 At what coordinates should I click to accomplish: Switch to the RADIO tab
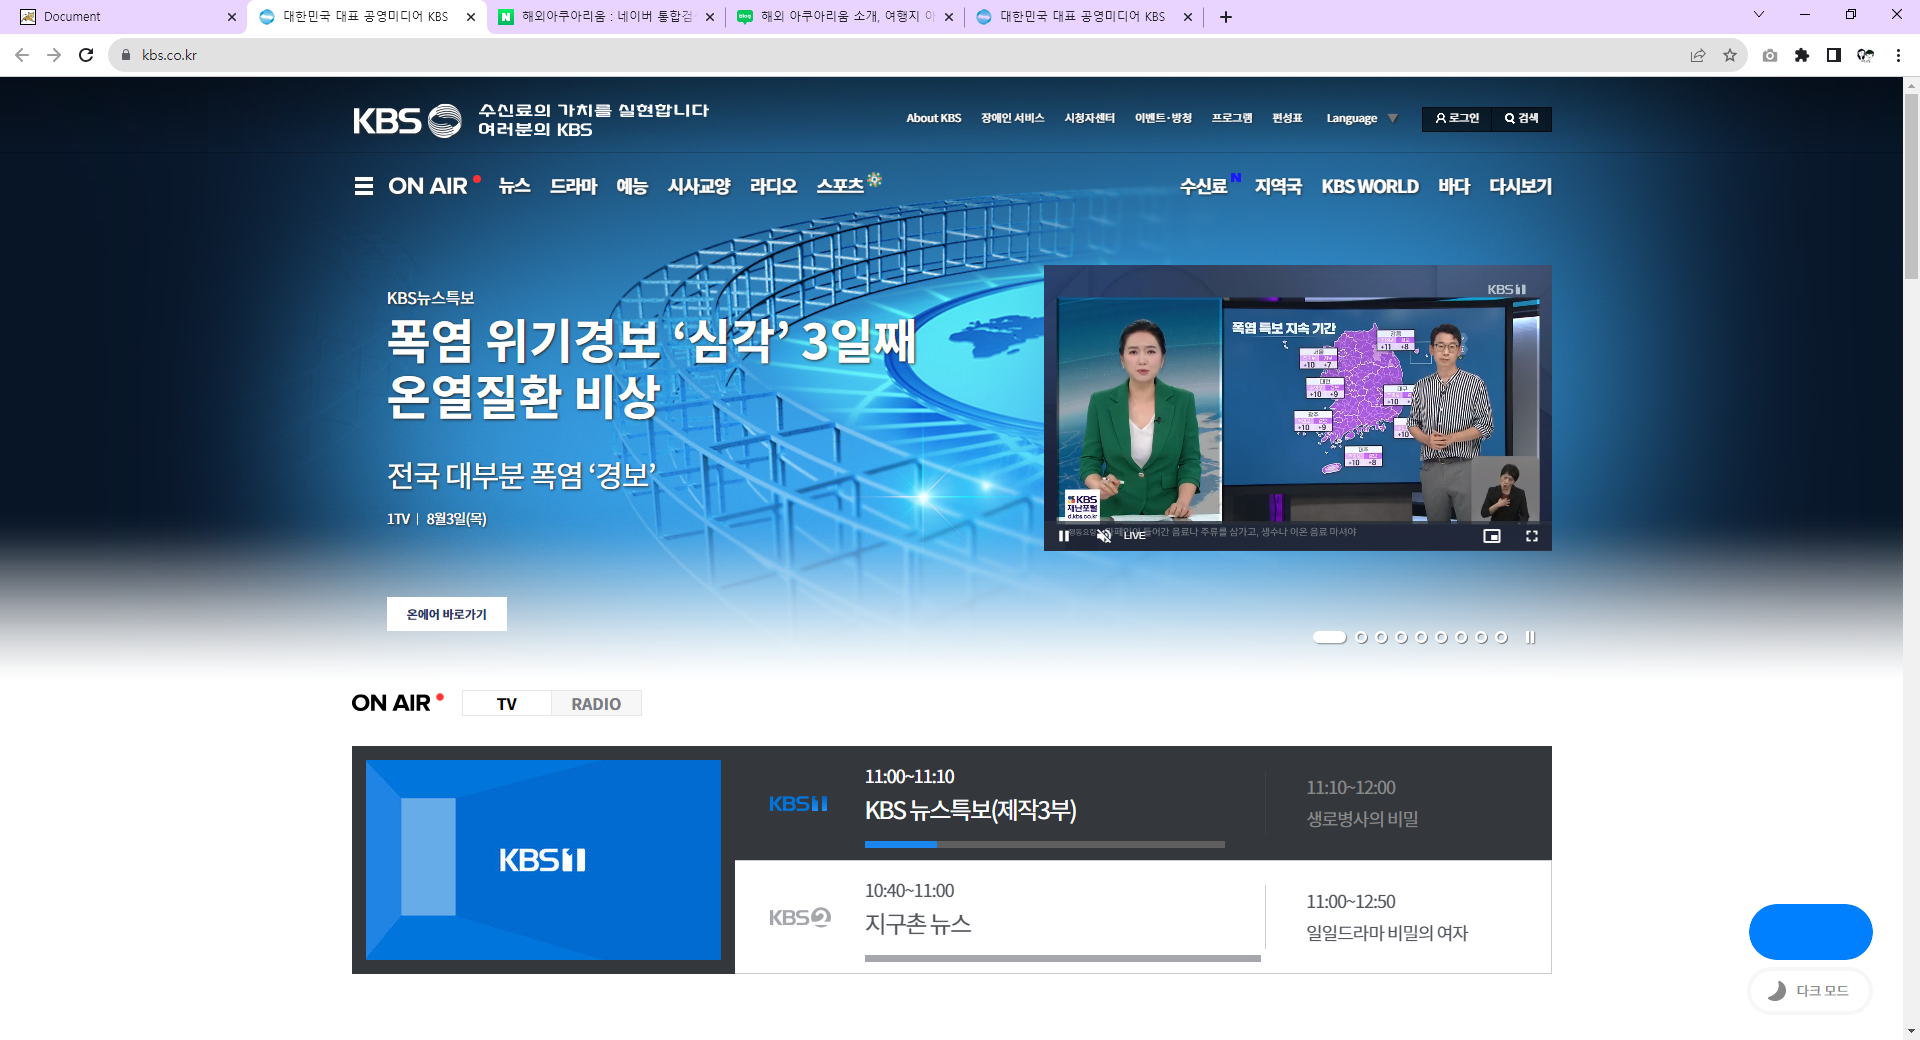(x=596, y=704)
